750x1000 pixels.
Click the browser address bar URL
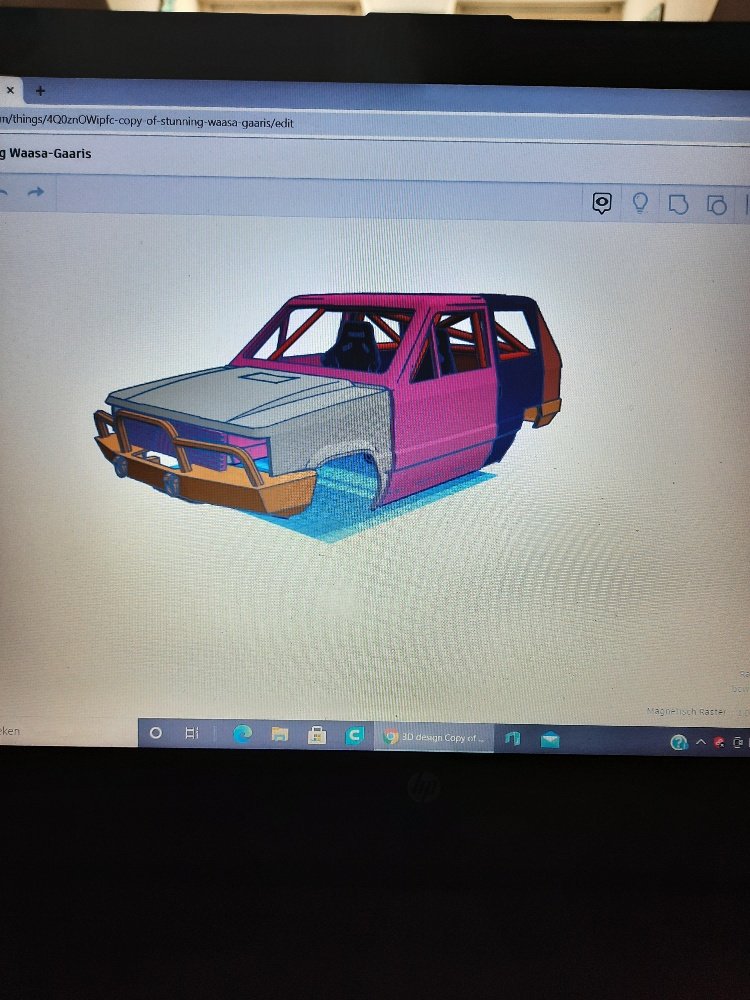coord(150,122)
